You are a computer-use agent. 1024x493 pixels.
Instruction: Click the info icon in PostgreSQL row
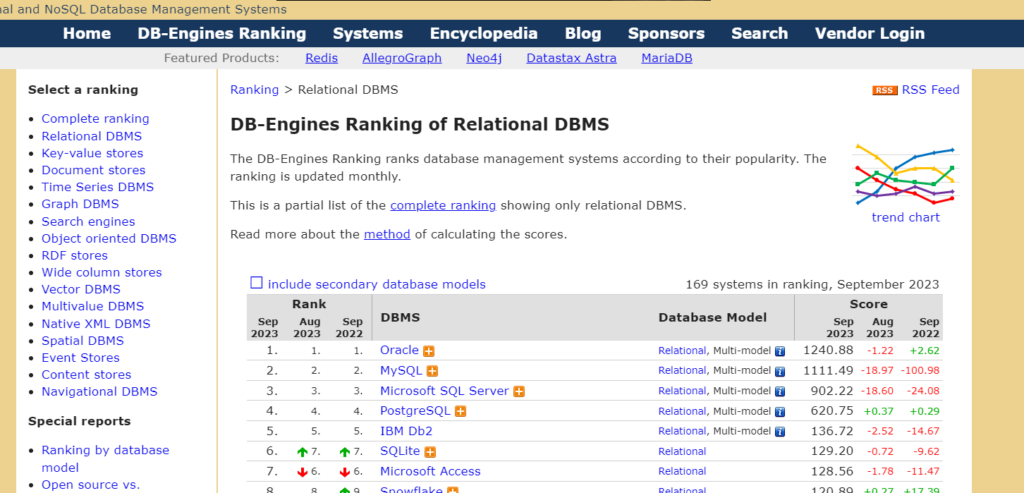(780, 412)
